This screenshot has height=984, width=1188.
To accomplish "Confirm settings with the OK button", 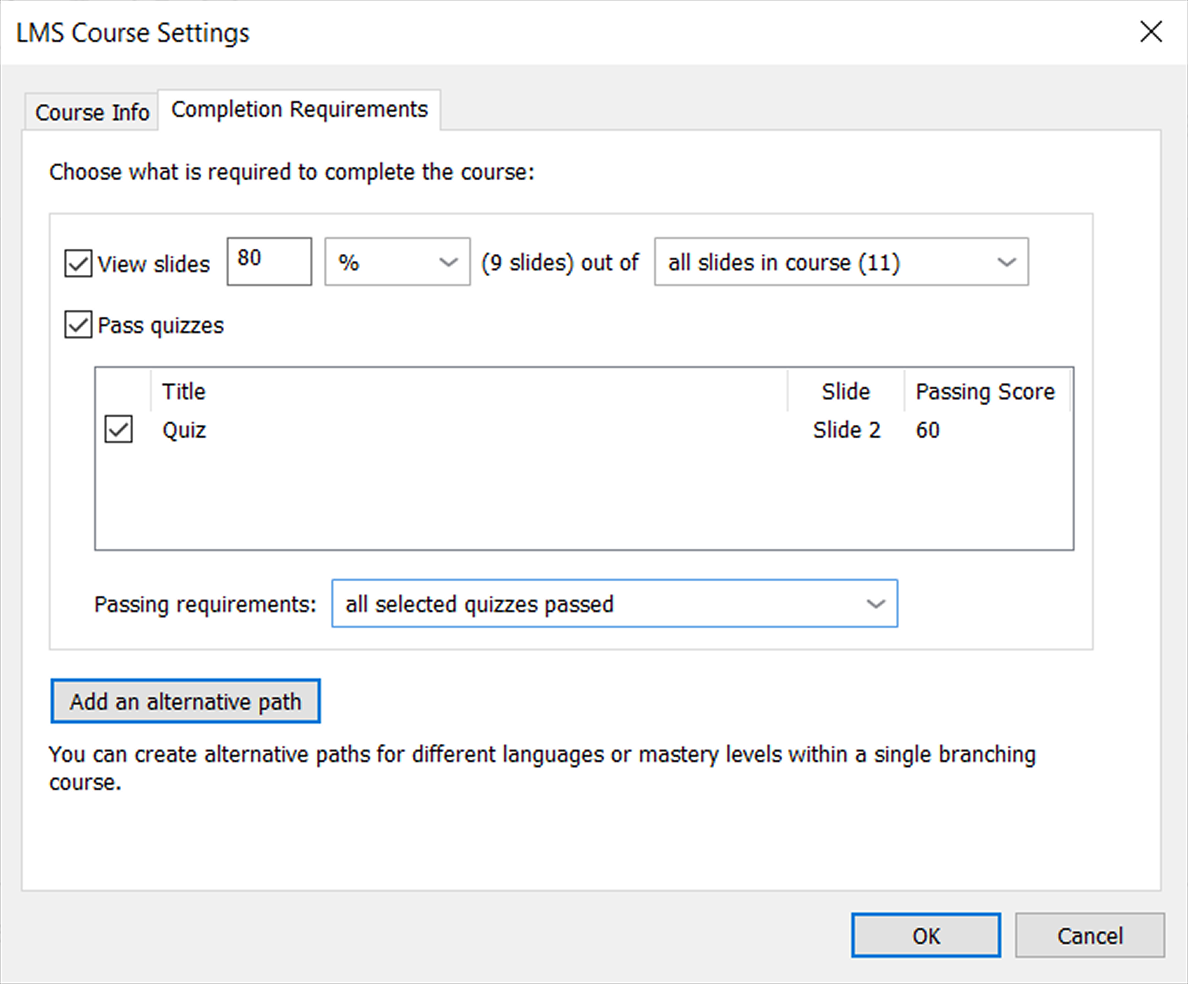I will tap(925, 935).
